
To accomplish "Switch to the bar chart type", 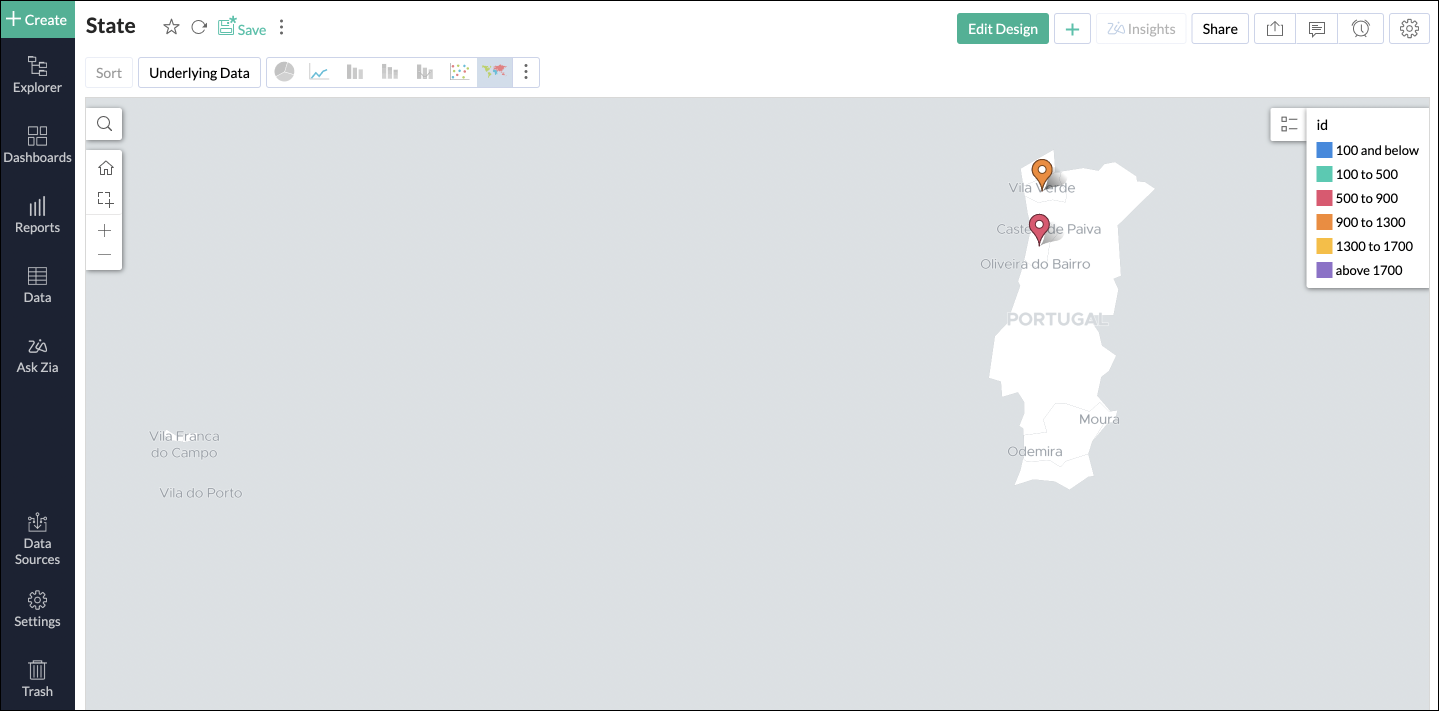I will coord(355,71).
